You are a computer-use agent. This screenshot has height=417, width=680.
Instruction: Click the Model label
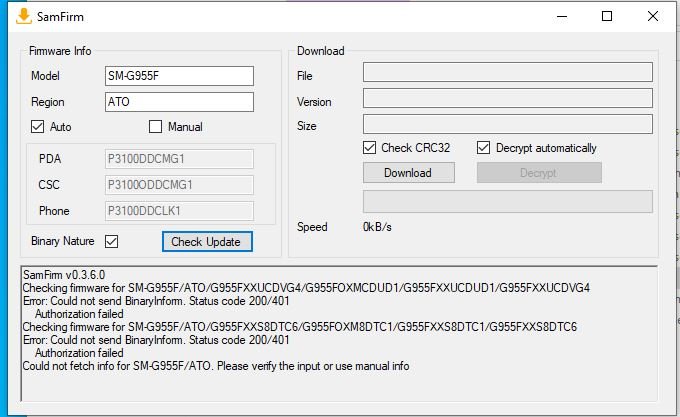click(45, 76)
